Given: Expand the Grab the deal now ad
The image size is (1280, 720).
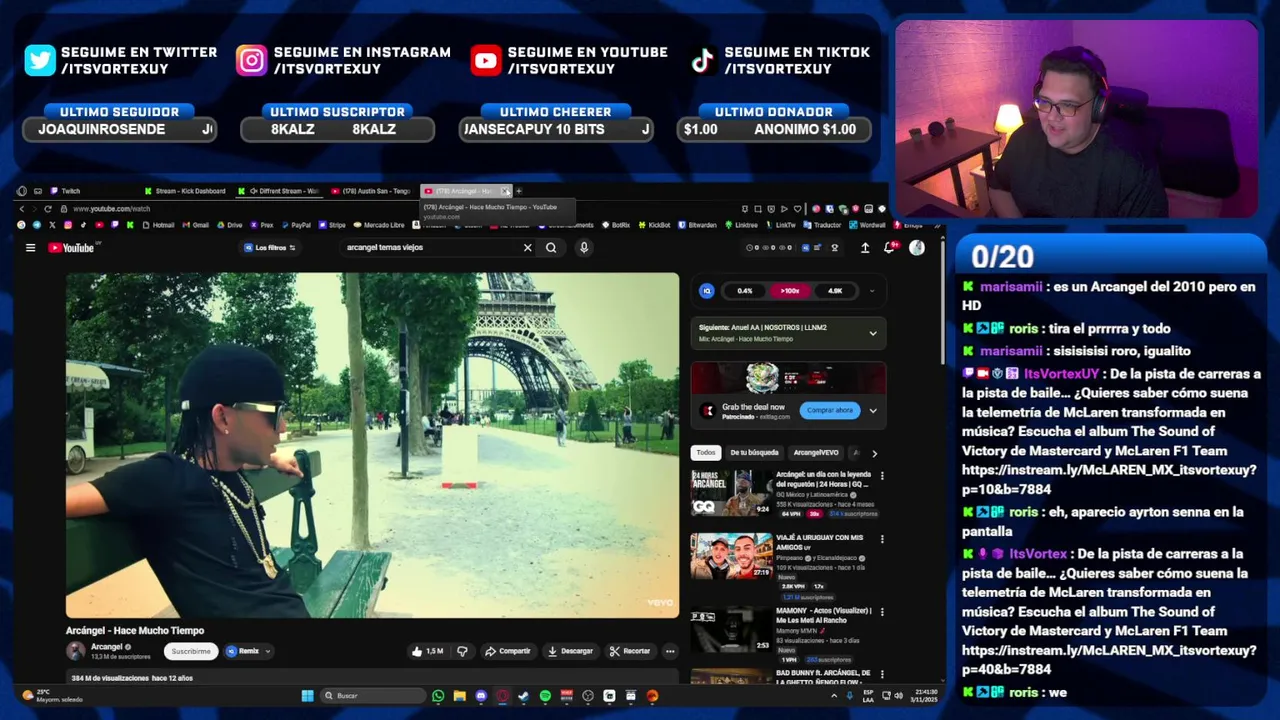Looking at the screenshot, I should click(x=872, y=410).
